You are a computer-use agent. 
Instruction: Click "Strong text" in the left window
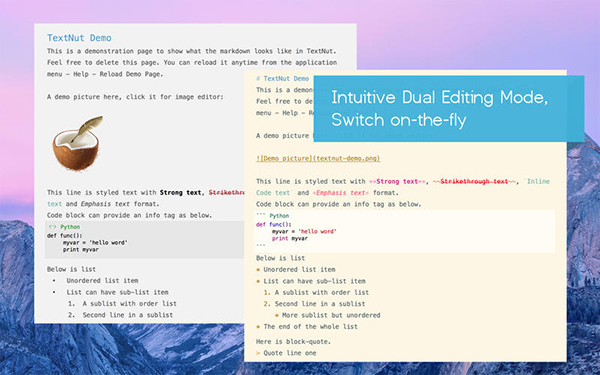click(181, 192)
